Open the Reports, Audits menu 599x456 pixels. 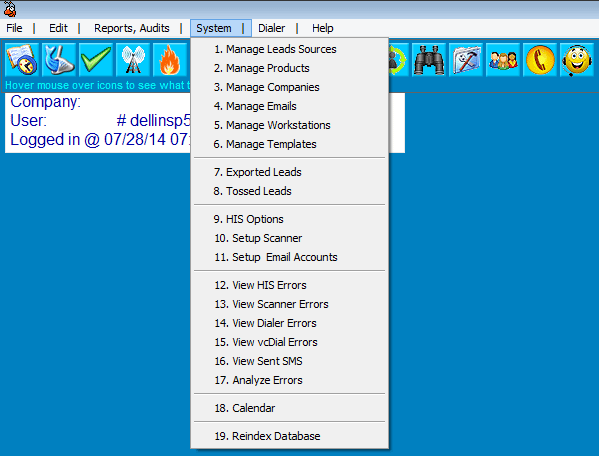click(x=131, y=28)
